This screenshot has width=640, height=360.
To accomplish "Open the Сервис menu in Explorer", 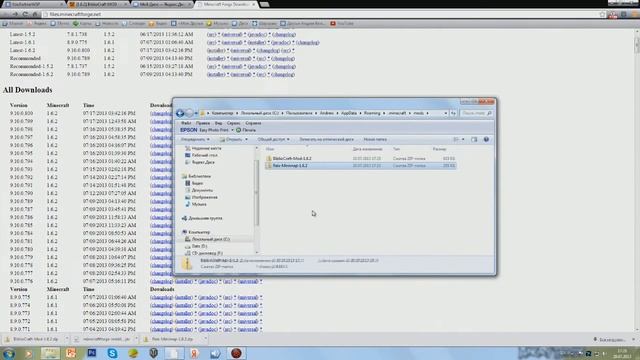I will 233,123.
